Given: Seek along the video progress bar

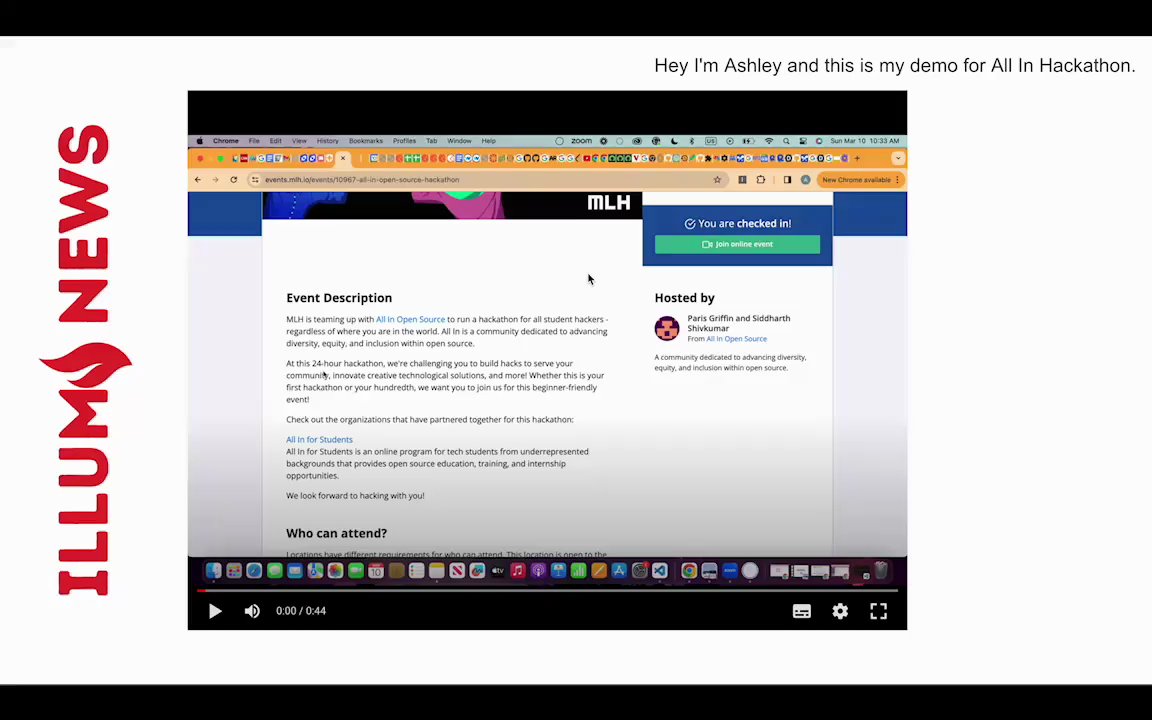Looking at the screenshot, I should click(547, 590).
